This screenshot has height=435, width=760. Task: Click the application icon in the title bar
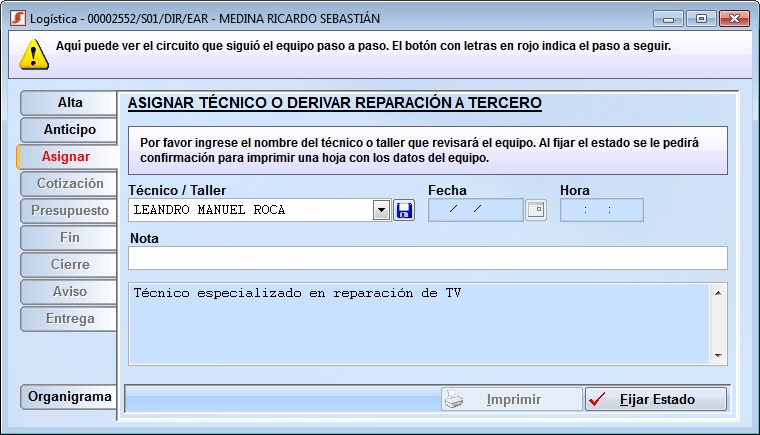[x=16, y=18]
